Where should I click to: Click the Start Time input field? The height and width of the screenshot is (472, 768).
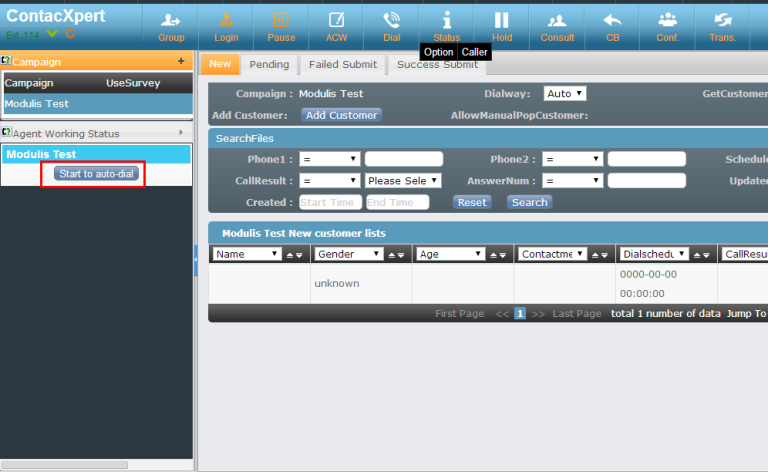(x=329, y=202)
